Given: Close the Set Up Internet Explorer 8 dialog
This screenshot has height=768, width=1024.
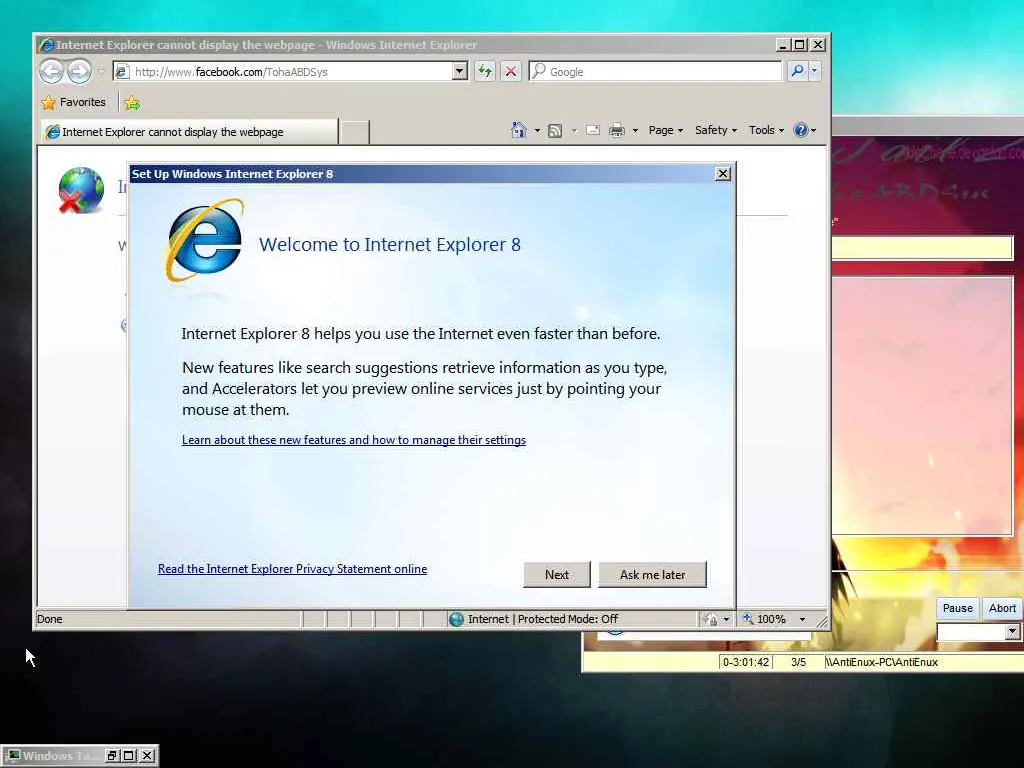Looking at the screenshot, I should [722, 174].
